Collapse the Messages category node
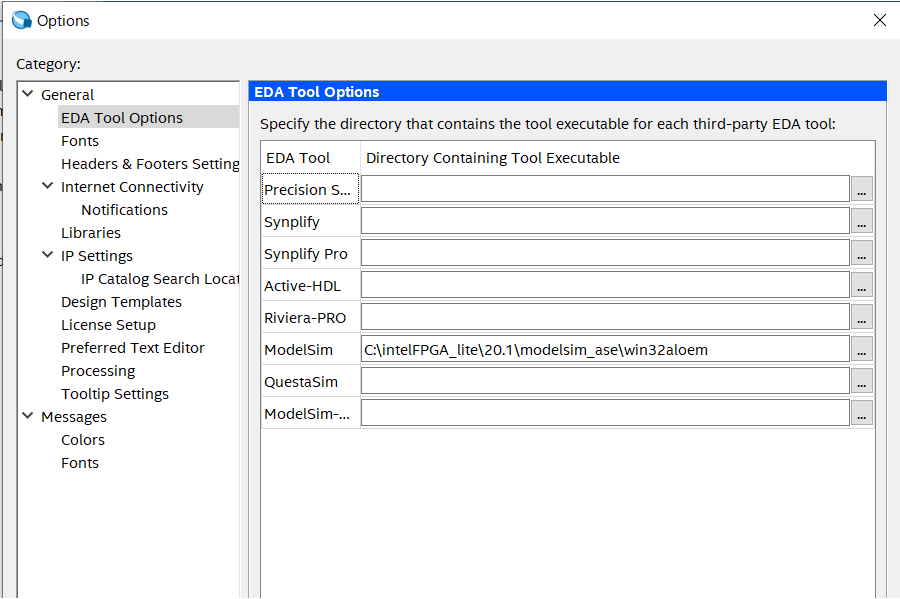Screen dimensions: 900x599 [27, 417]
